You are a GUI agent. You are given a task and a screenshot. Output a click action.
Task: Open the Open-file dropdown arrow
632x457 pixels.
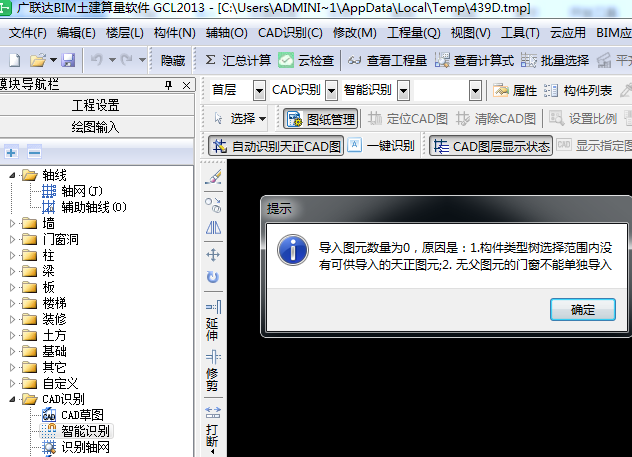coord(53,60)
